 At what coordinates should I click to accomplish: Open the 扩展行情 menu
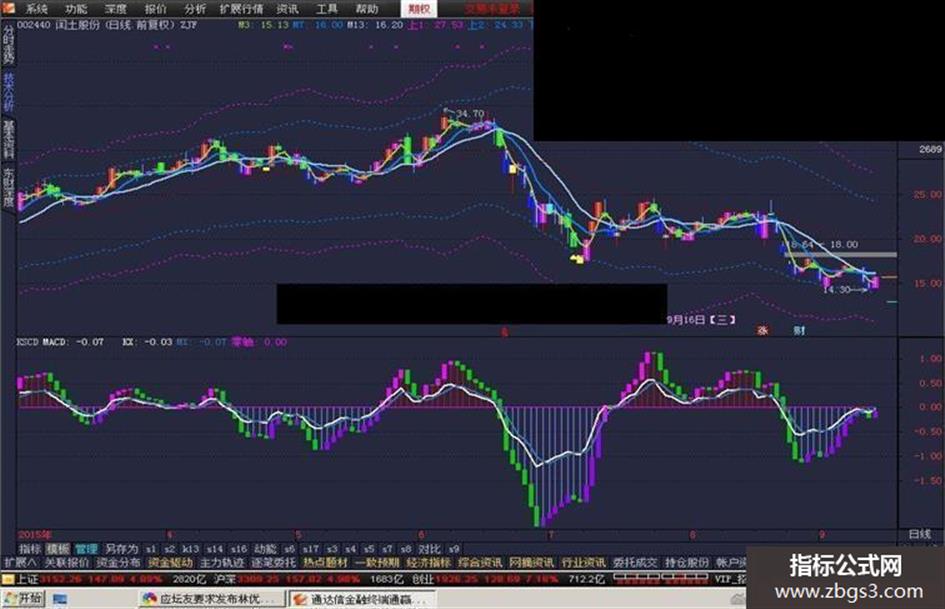(241, 8)
